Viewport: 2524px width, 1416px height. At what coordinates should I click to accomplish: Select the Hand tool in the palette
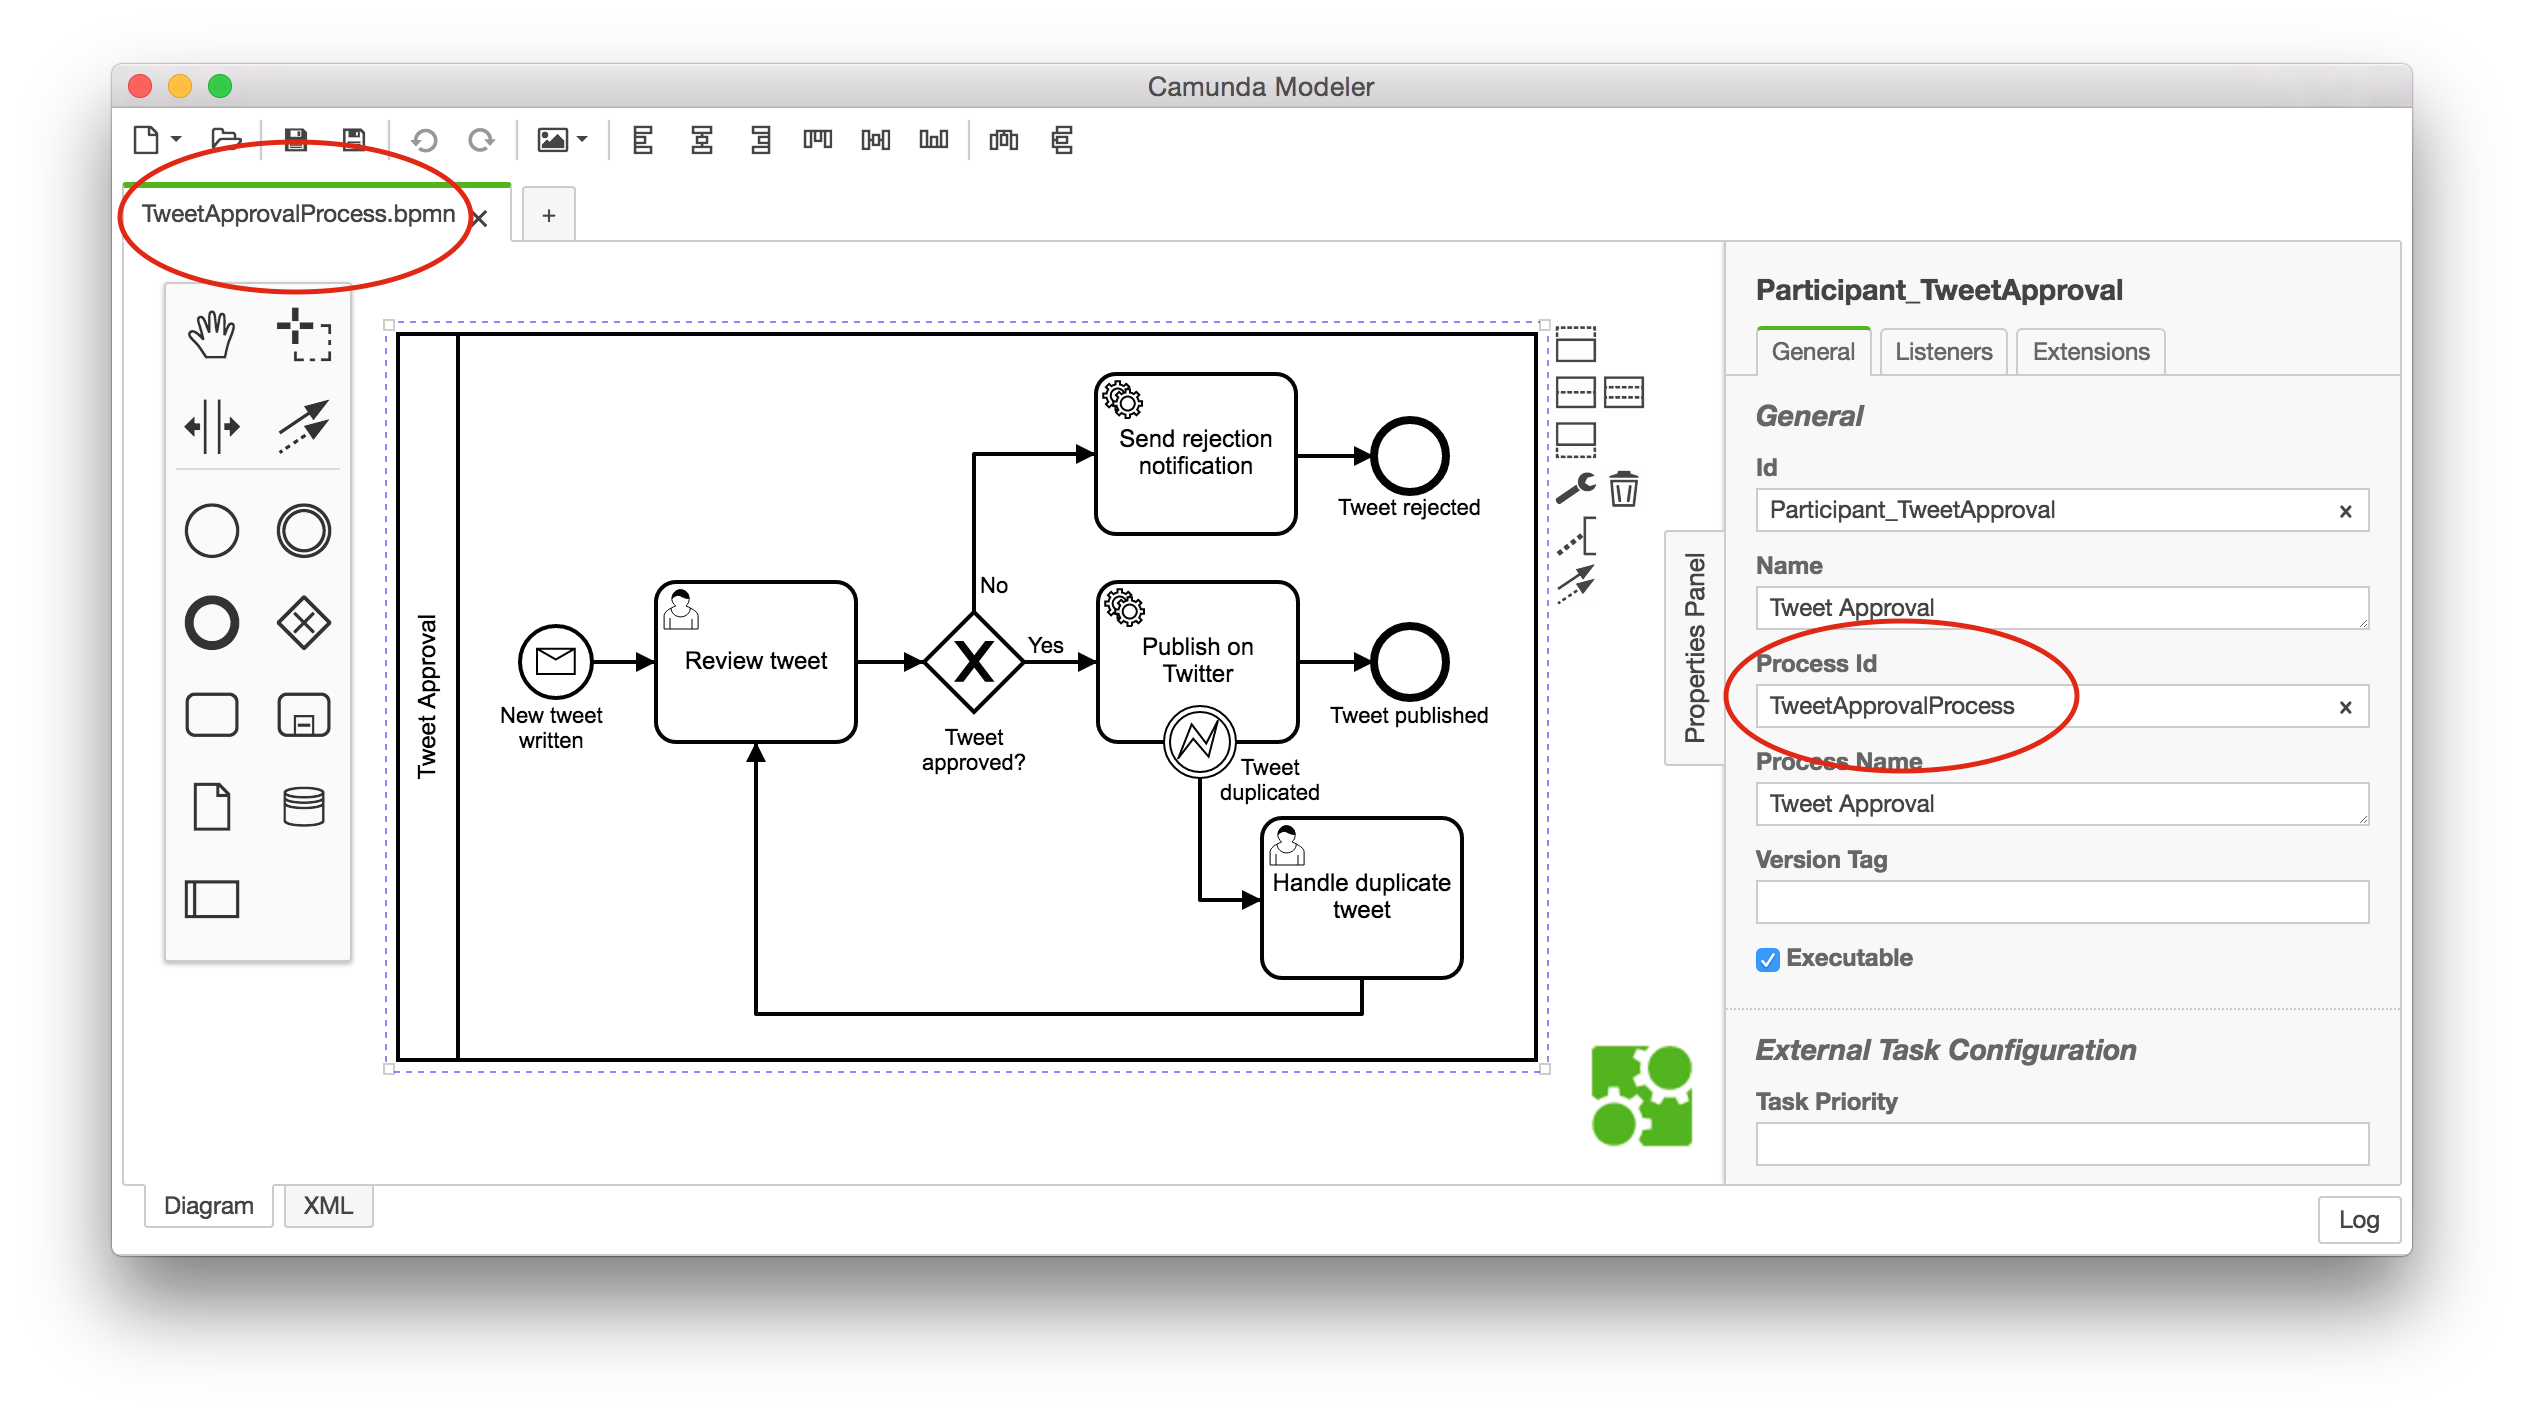click(x=211, y=335)
